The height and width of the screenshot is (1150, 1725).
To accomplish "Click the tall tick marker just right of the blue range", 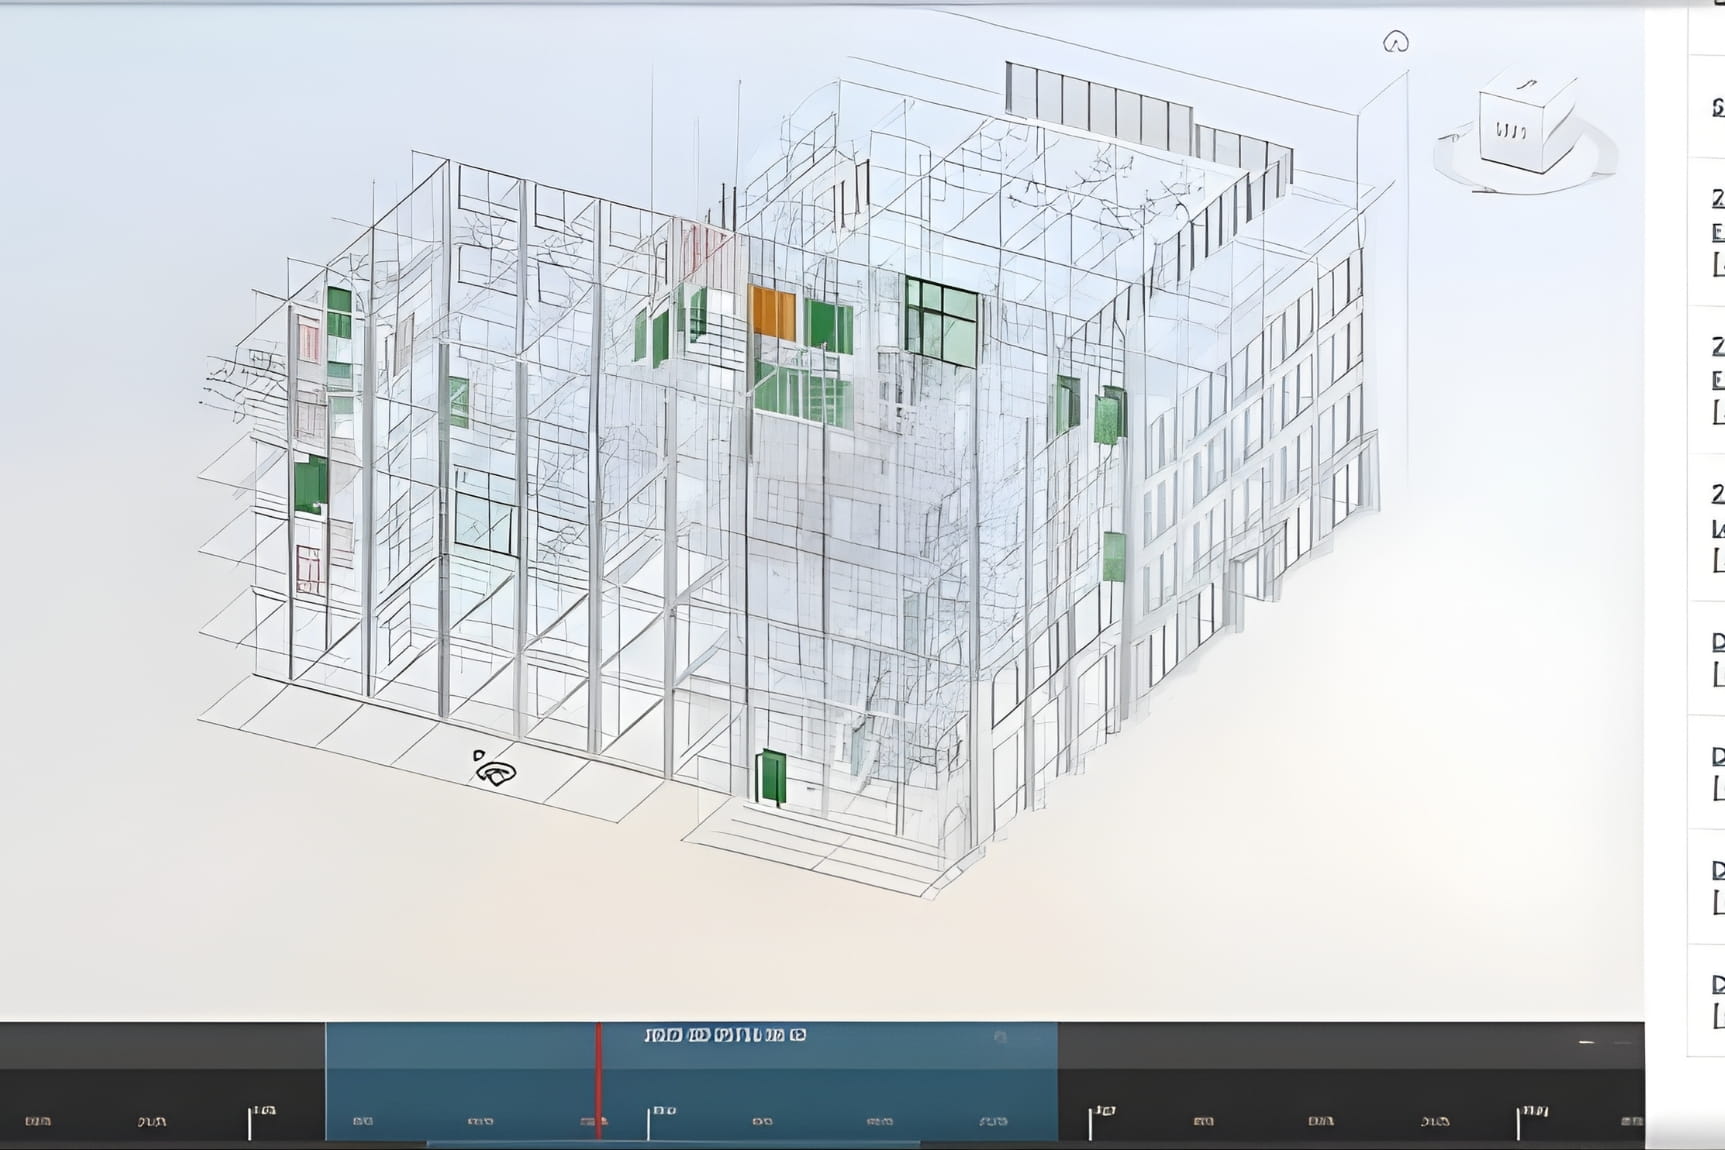I will point(1091,1122).
